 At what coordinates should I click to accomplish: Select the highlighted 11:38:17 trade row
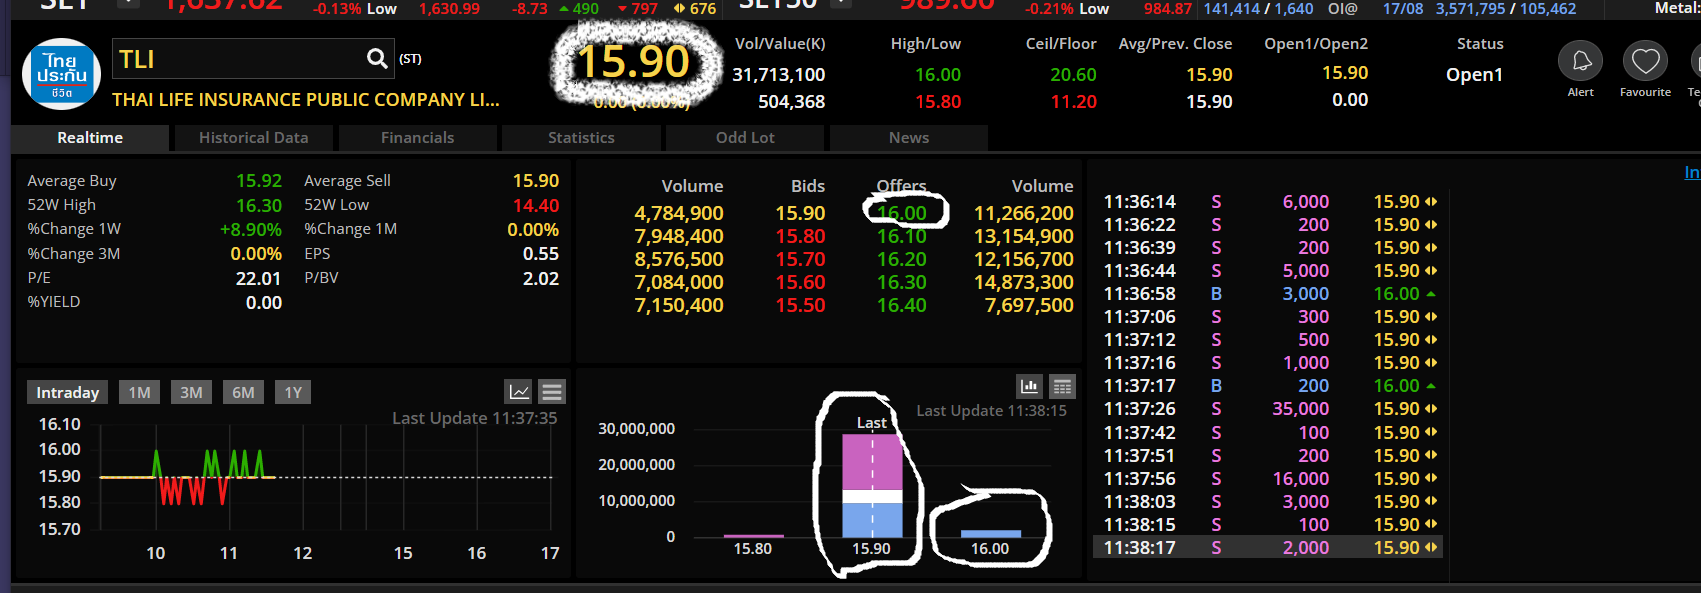(x=1270, y=548)
